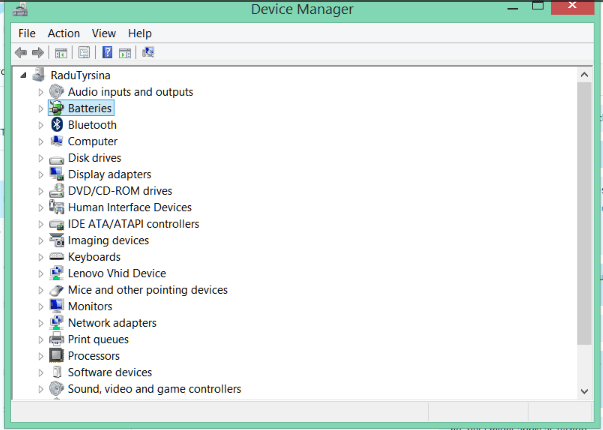Screen dimensions: 603x430
Task: Click the Properties toolbar icon
Action: (84, 52)
